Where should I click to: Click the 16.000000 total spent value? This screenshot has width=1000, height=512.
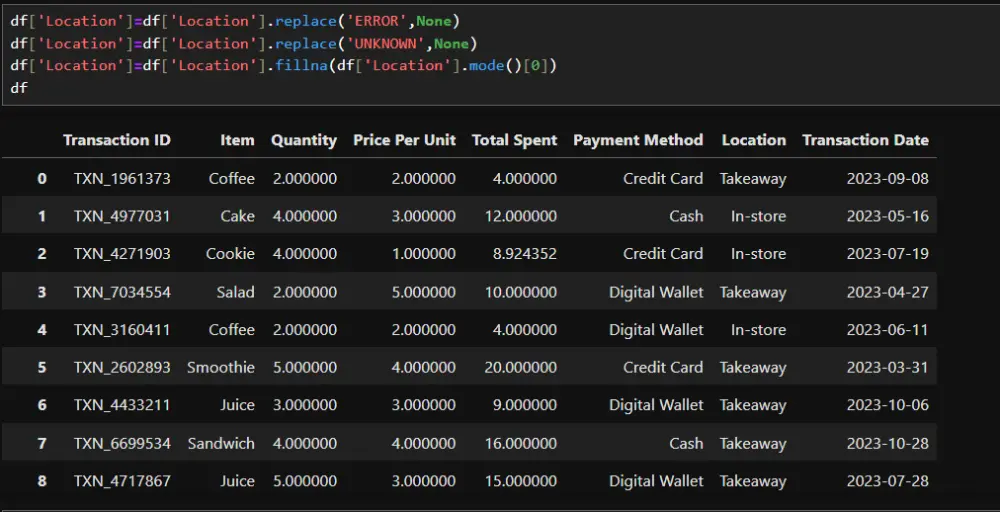[520, 443]
